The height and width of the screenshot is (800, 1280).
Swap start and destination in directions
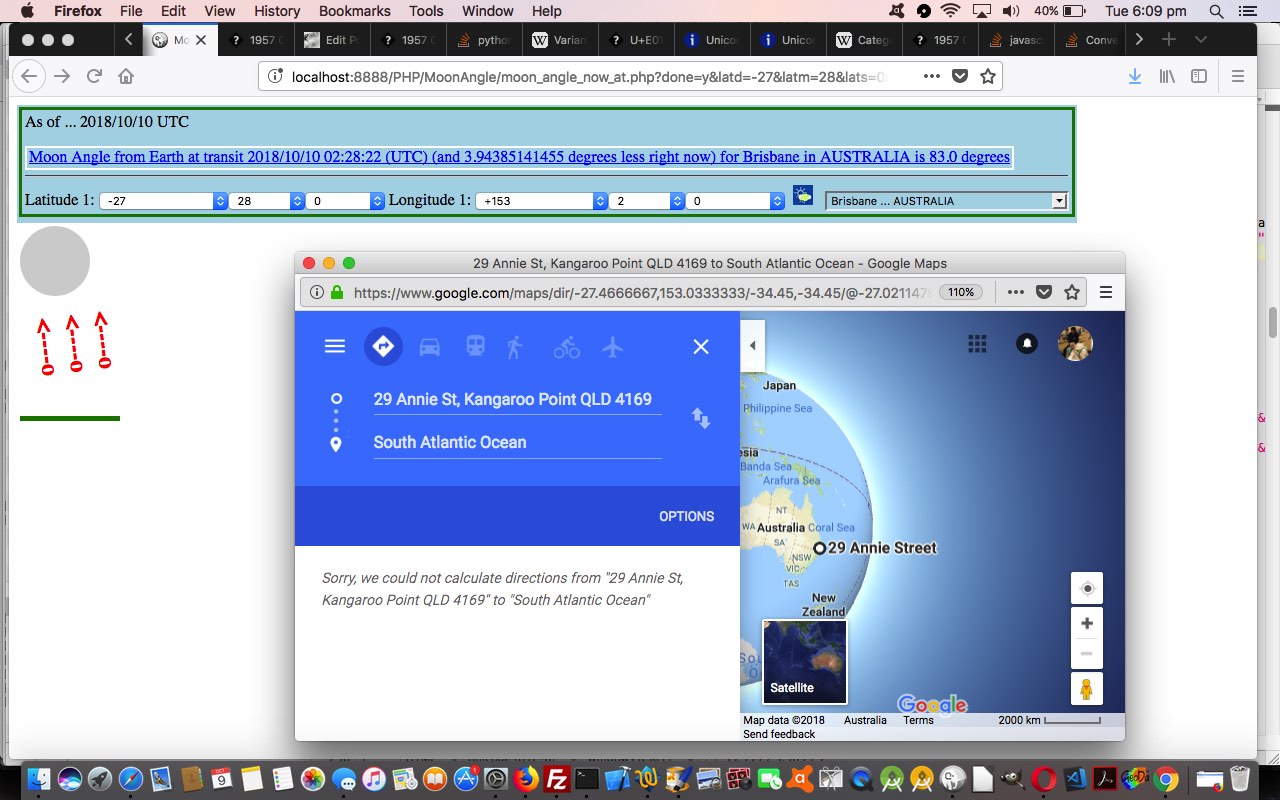click(x=701, y=419)
